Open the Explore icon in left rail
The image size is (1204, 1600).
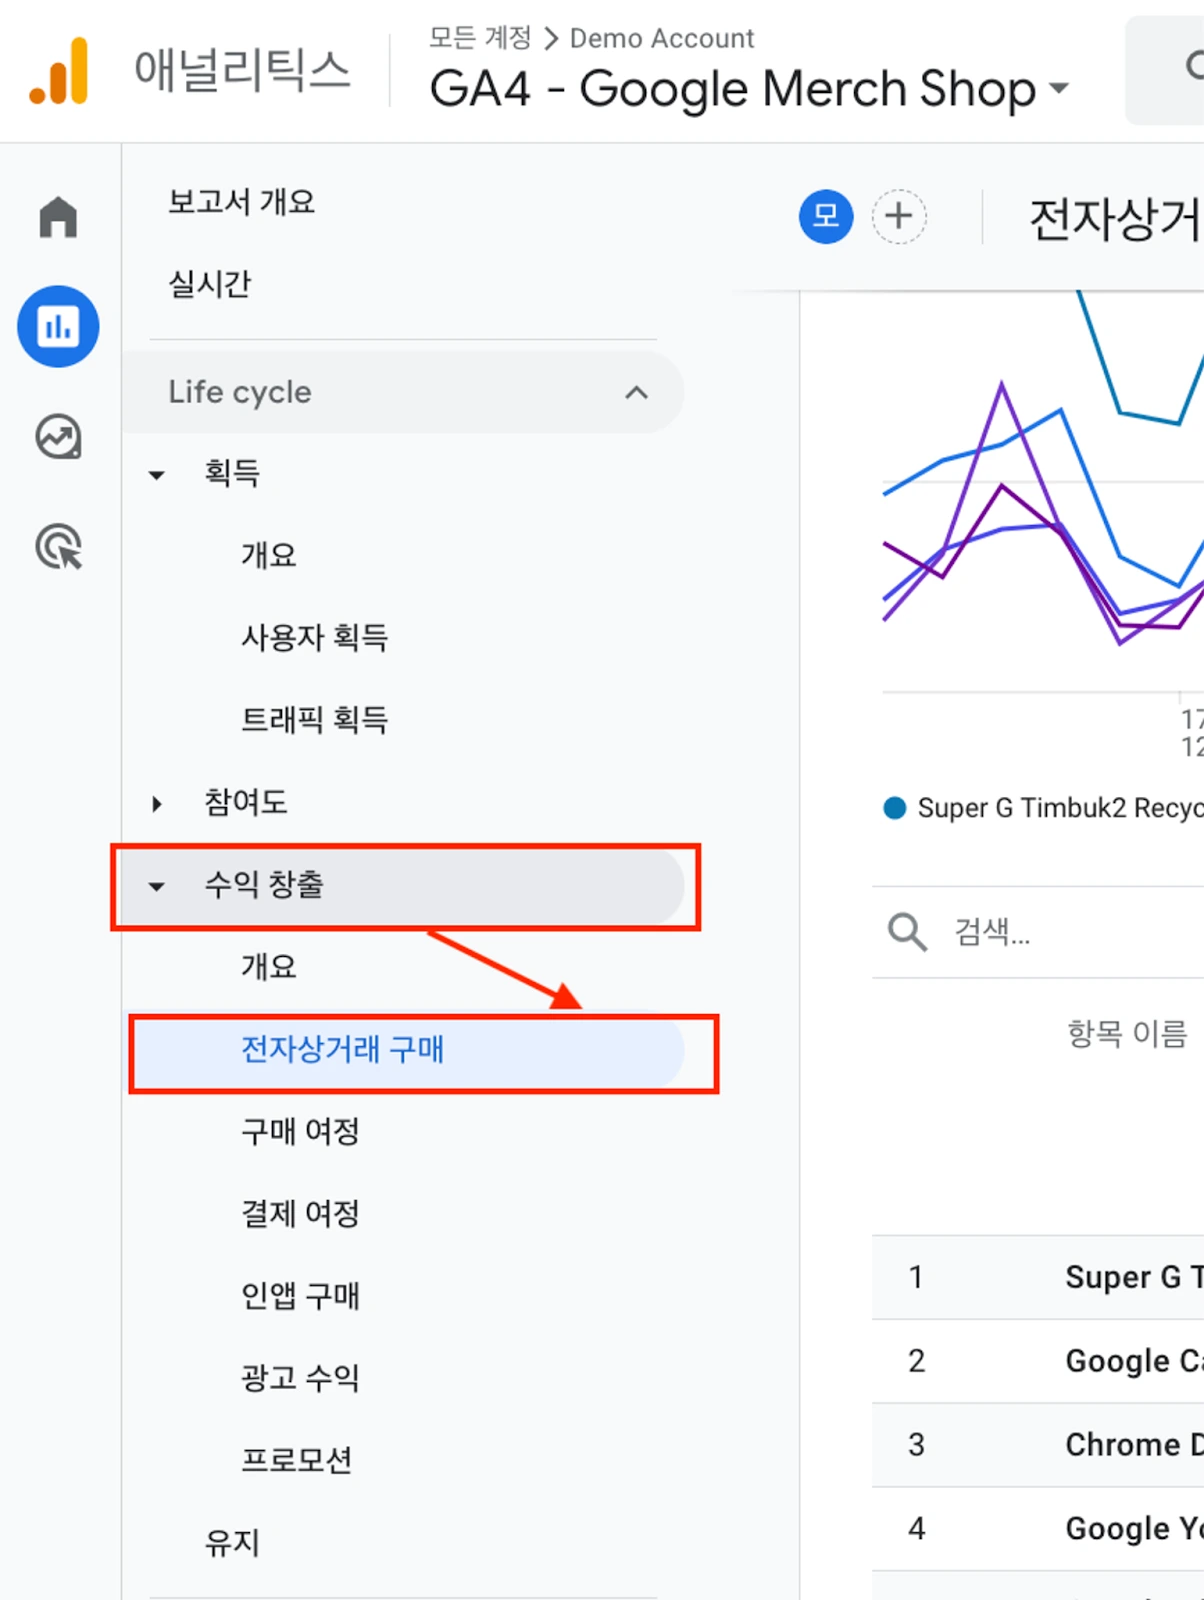[x=58, y=437]
